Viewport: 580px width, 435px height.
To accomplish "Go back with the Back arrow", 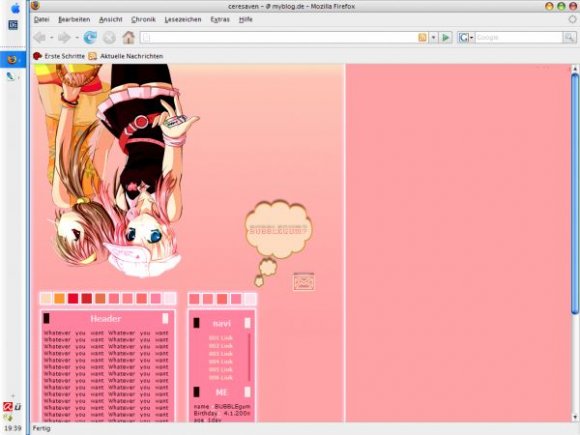I will point(40,37).
